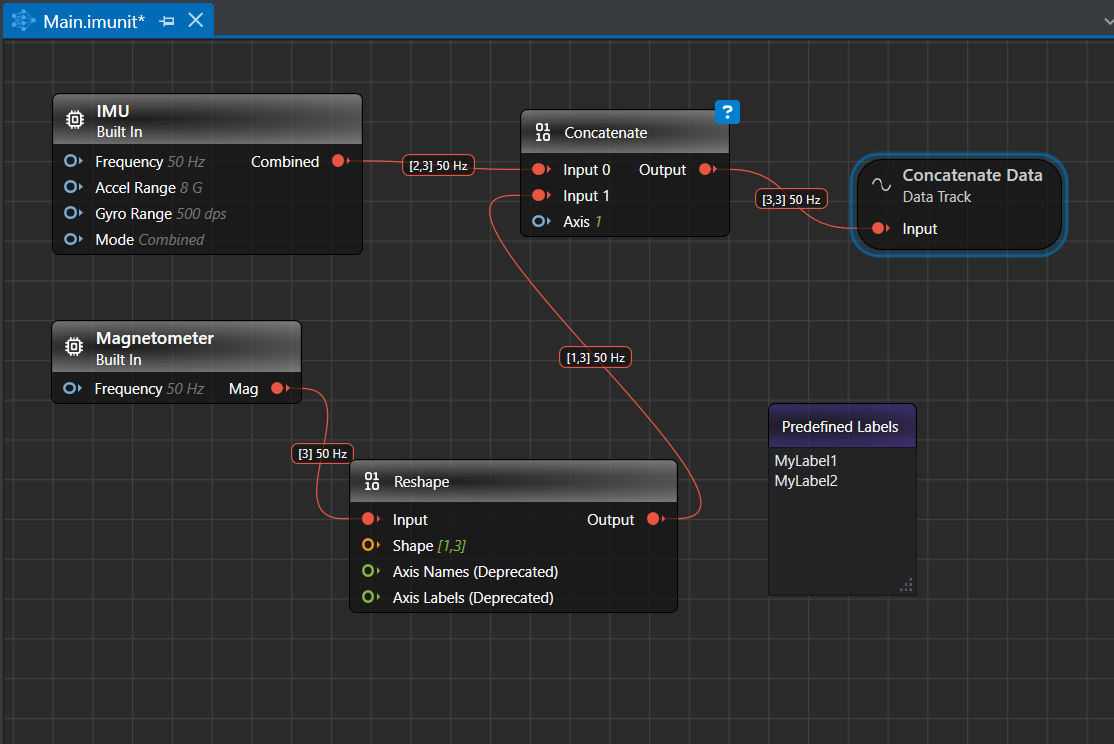Select the Concatenate node header
This screenshot has width=1114, height=744.
coord(624,132)
